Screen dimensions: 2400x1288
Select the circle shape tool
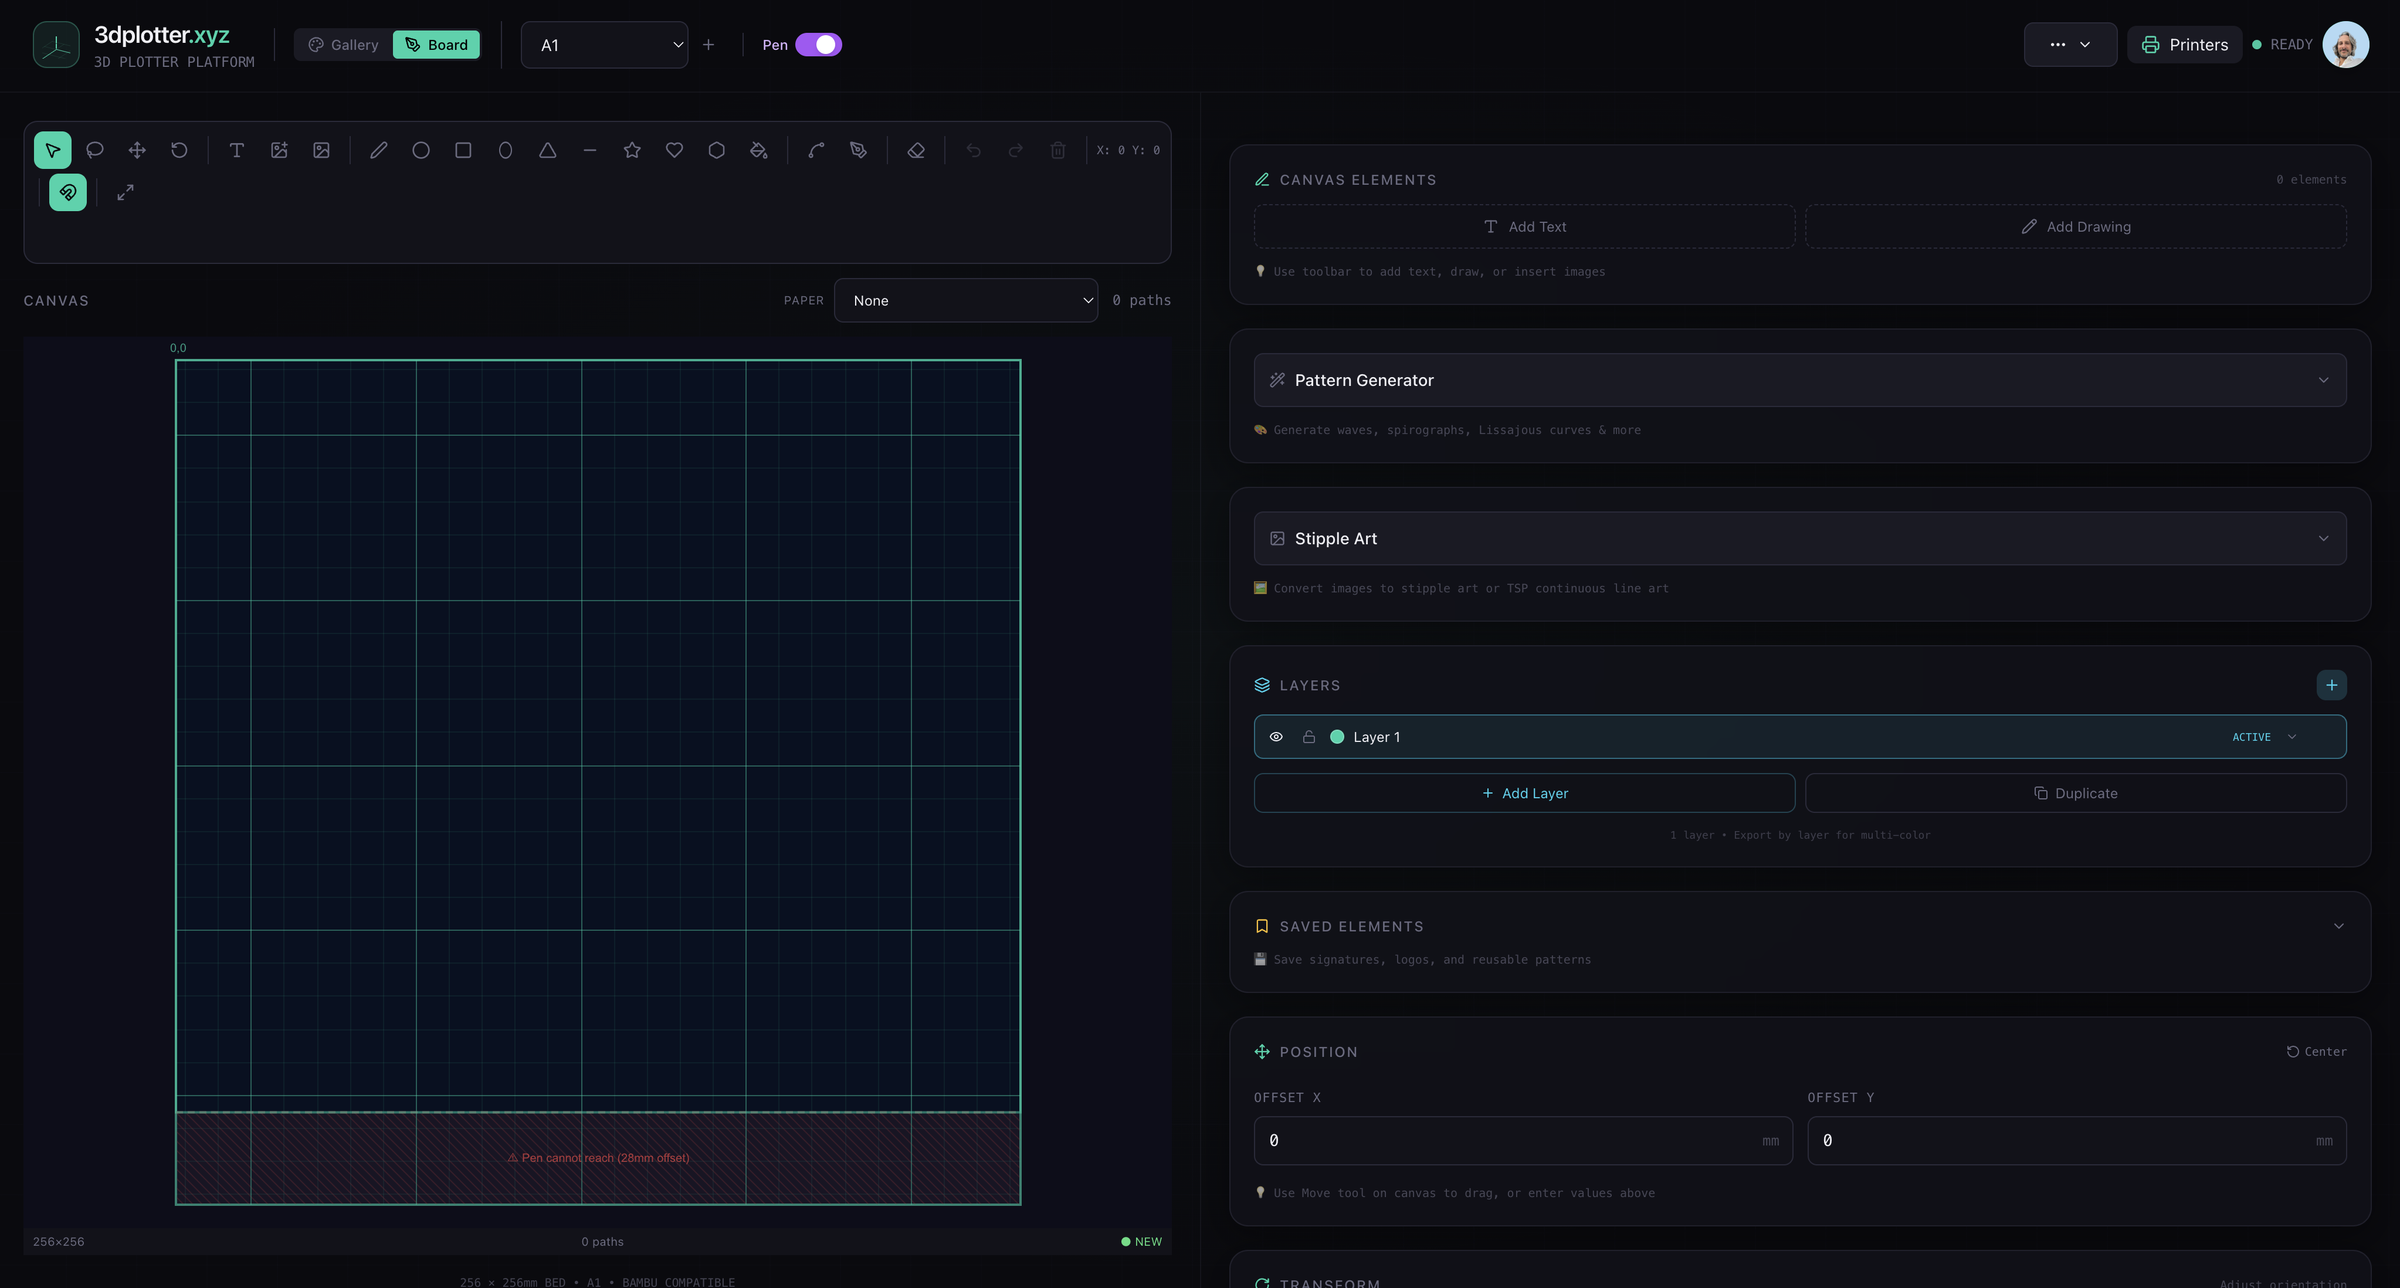pyautogui.click(x=421, y=150)
